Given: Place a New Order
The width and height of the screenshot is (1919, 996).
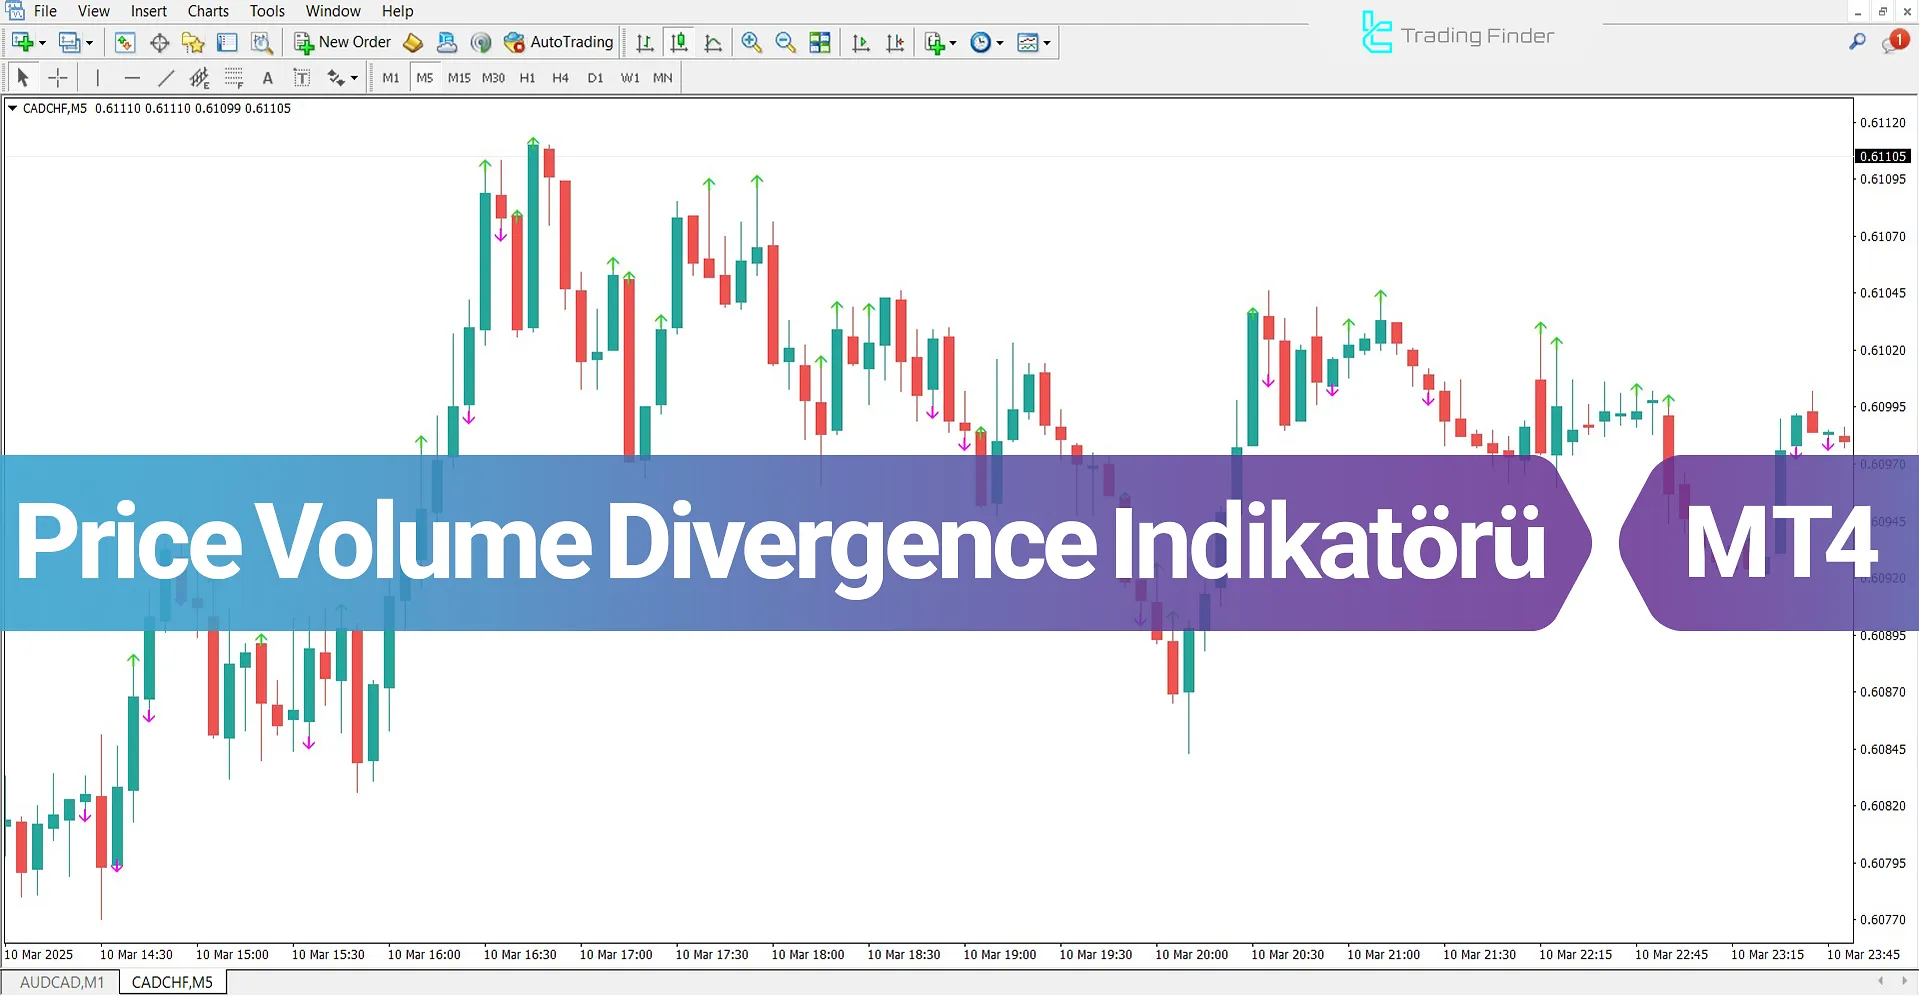Looking at the screenshot, I should [343, 42].
